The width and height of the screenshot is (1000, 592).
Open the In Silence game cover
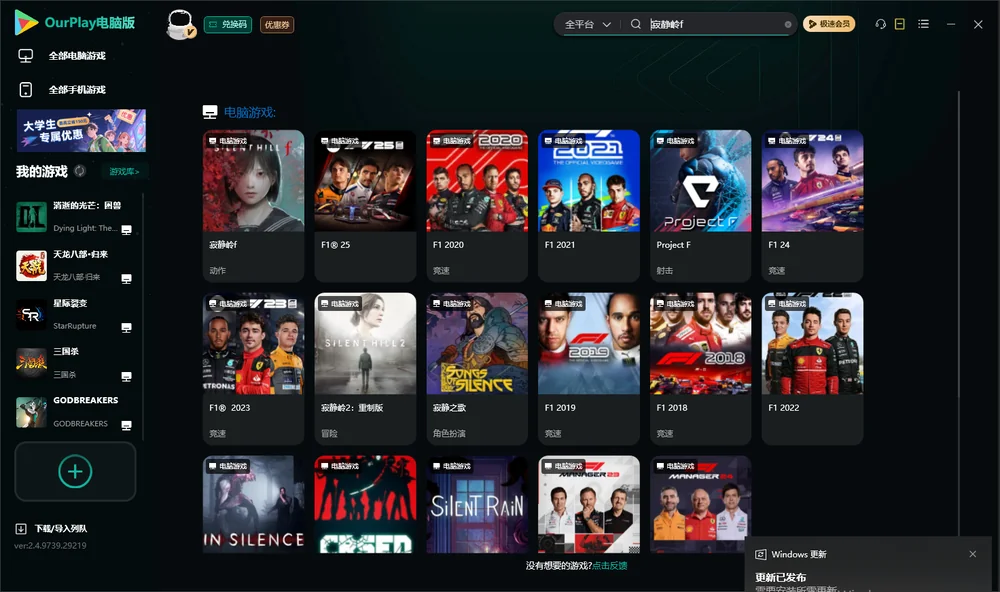(253, 504)
